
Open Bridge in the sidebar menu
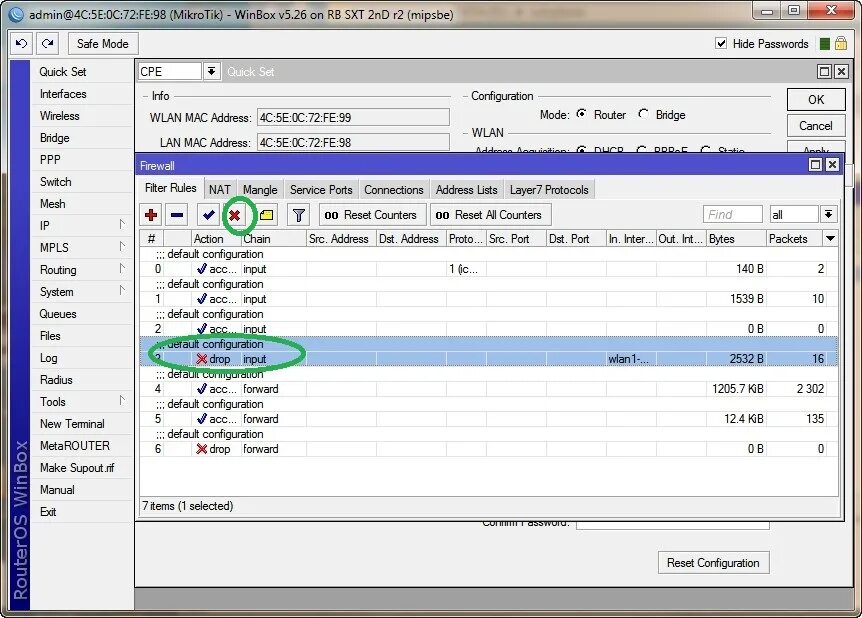(x=54, y=138)
